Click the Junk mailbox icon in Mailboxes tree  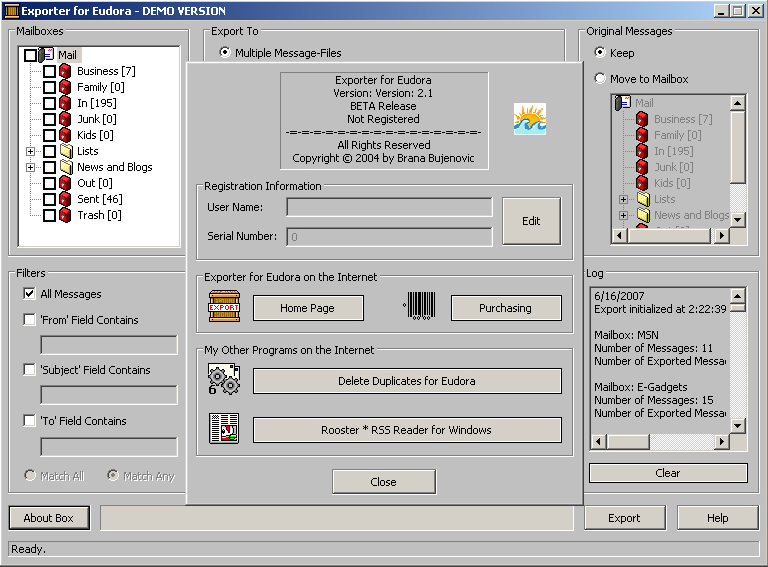click(x=65, y=119)
